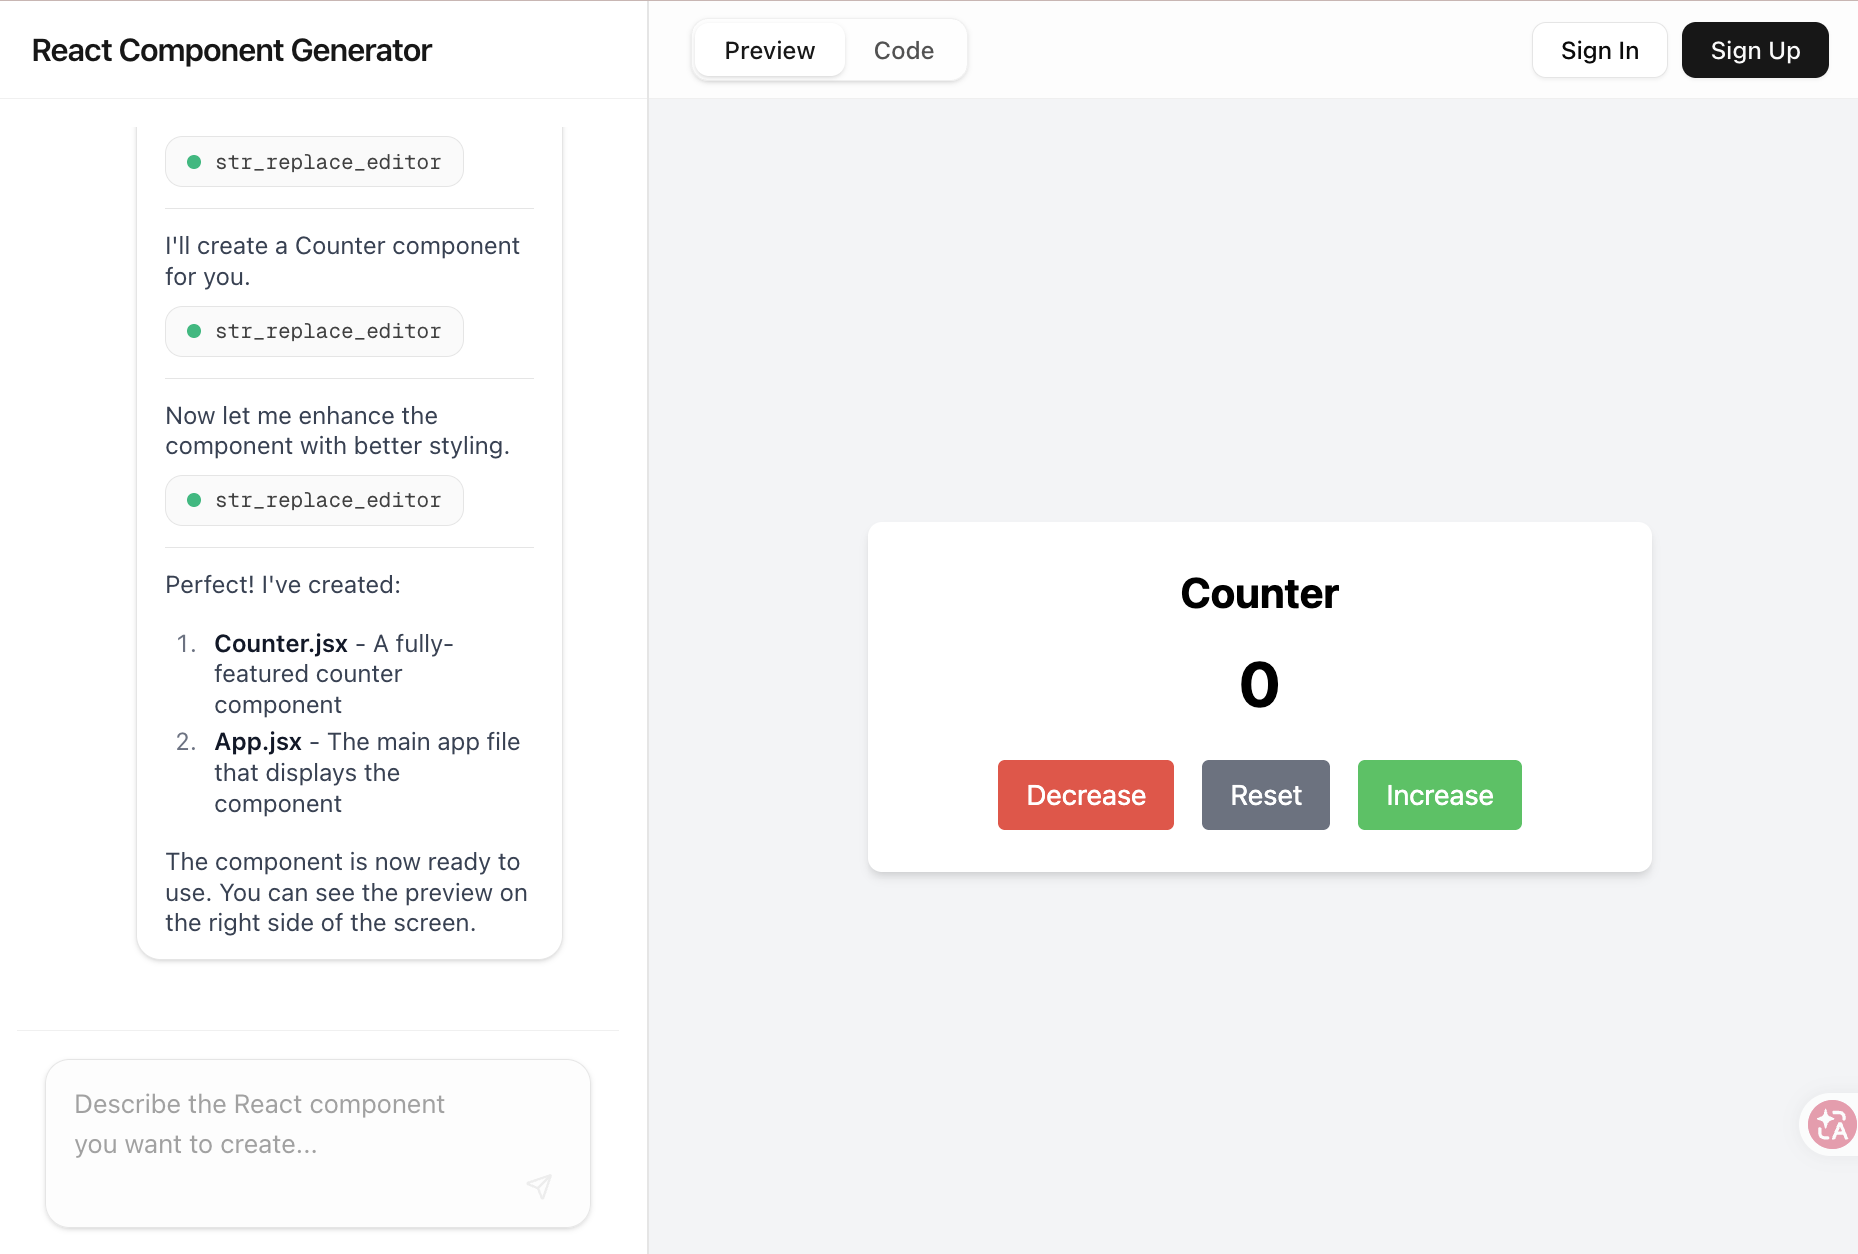Click the React Component Generator title
Image resolution: width=1858 pixels, height=1254 pixels.
[232, 51]
